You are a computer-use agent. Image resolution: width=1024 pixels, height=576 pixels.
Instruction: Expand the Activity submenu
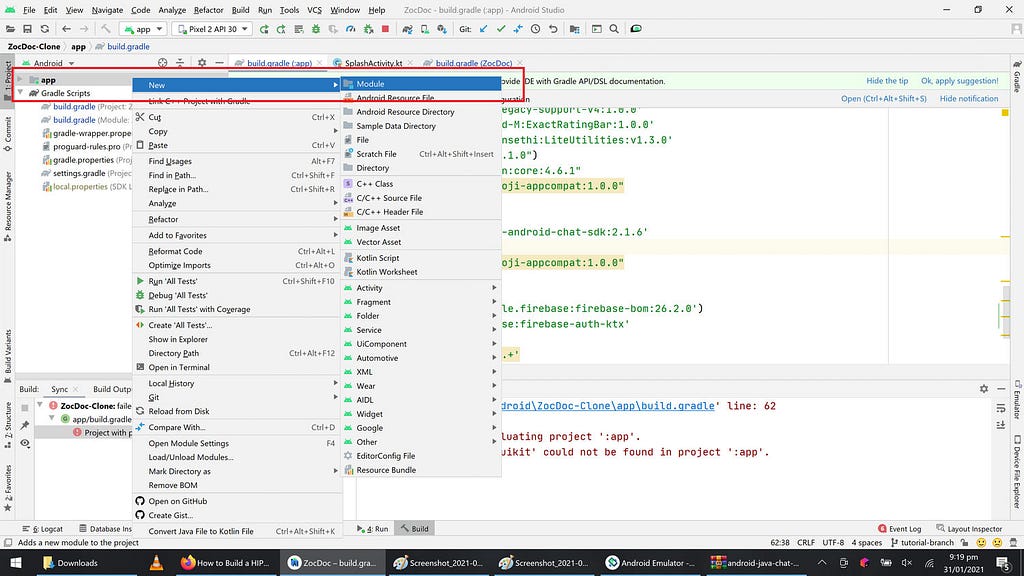pos(421,288)
